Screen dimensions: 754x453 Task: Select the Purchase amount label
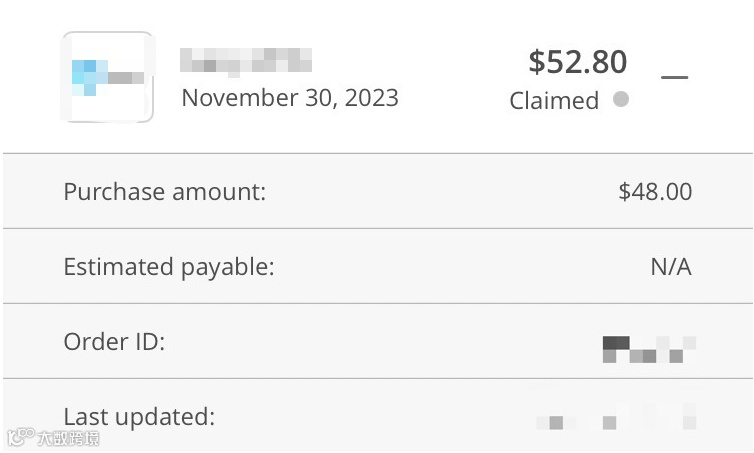point(165,191)
